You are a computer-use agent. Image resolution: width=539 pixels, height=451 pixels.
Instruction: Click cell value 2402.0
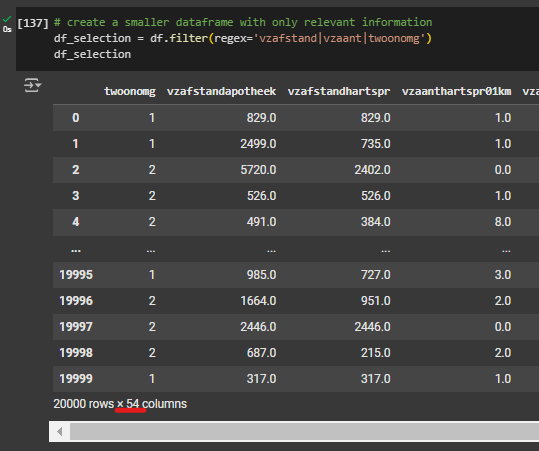point(373,170)
